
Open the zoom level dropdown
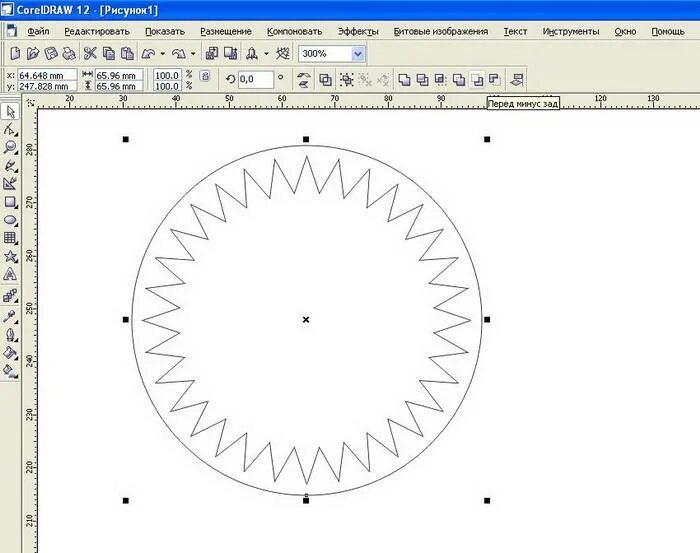(358, 54)
